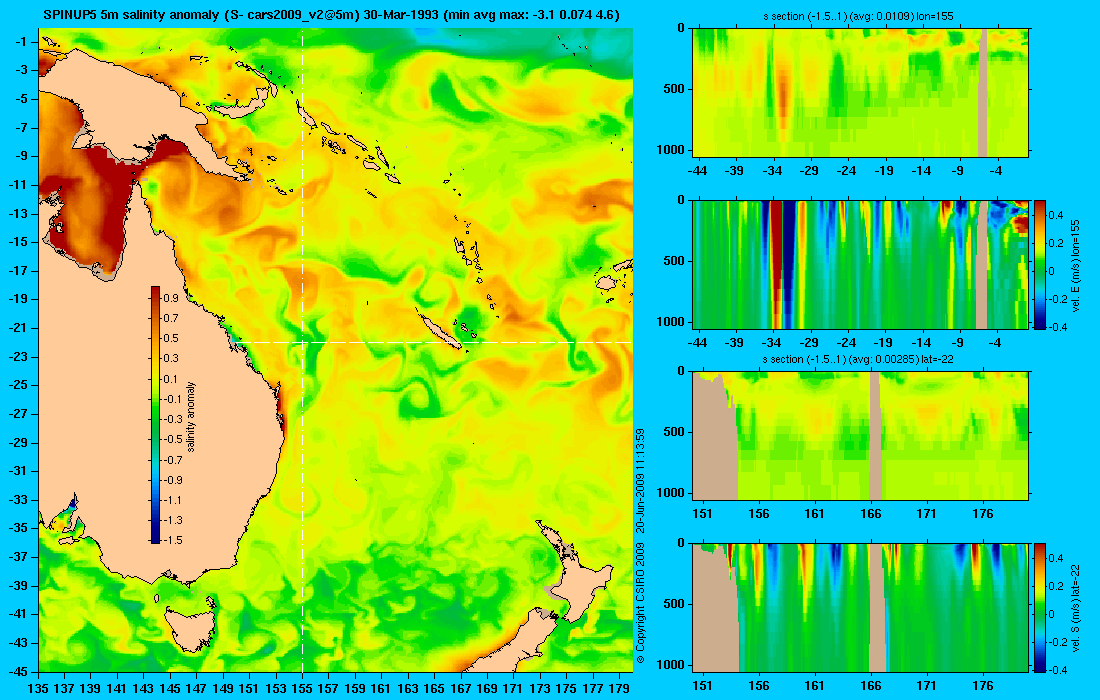This screenshot has height=700, width=1100.
Task: Click the '0.9' value on the salinity colorbar
Action: 171,298
